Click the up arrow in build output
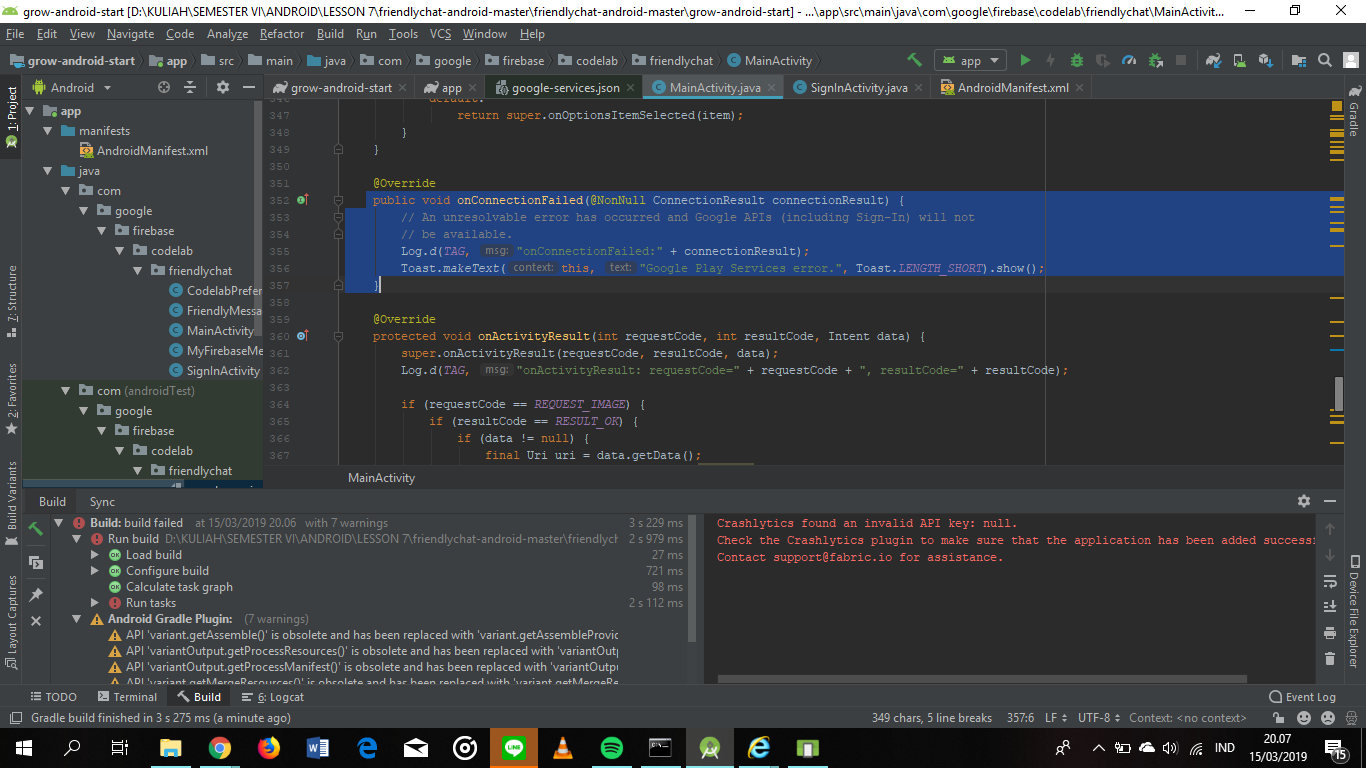This screenshot has width=1366, height=768. pyautogui.click(x=1330, y=529)
